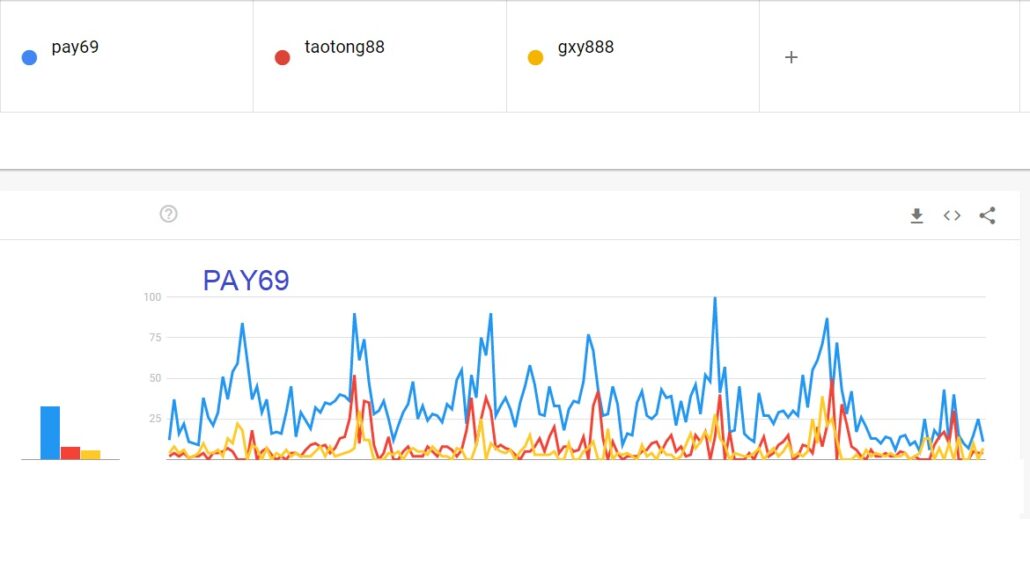Edit the pay69 search term

pos(75,47)
